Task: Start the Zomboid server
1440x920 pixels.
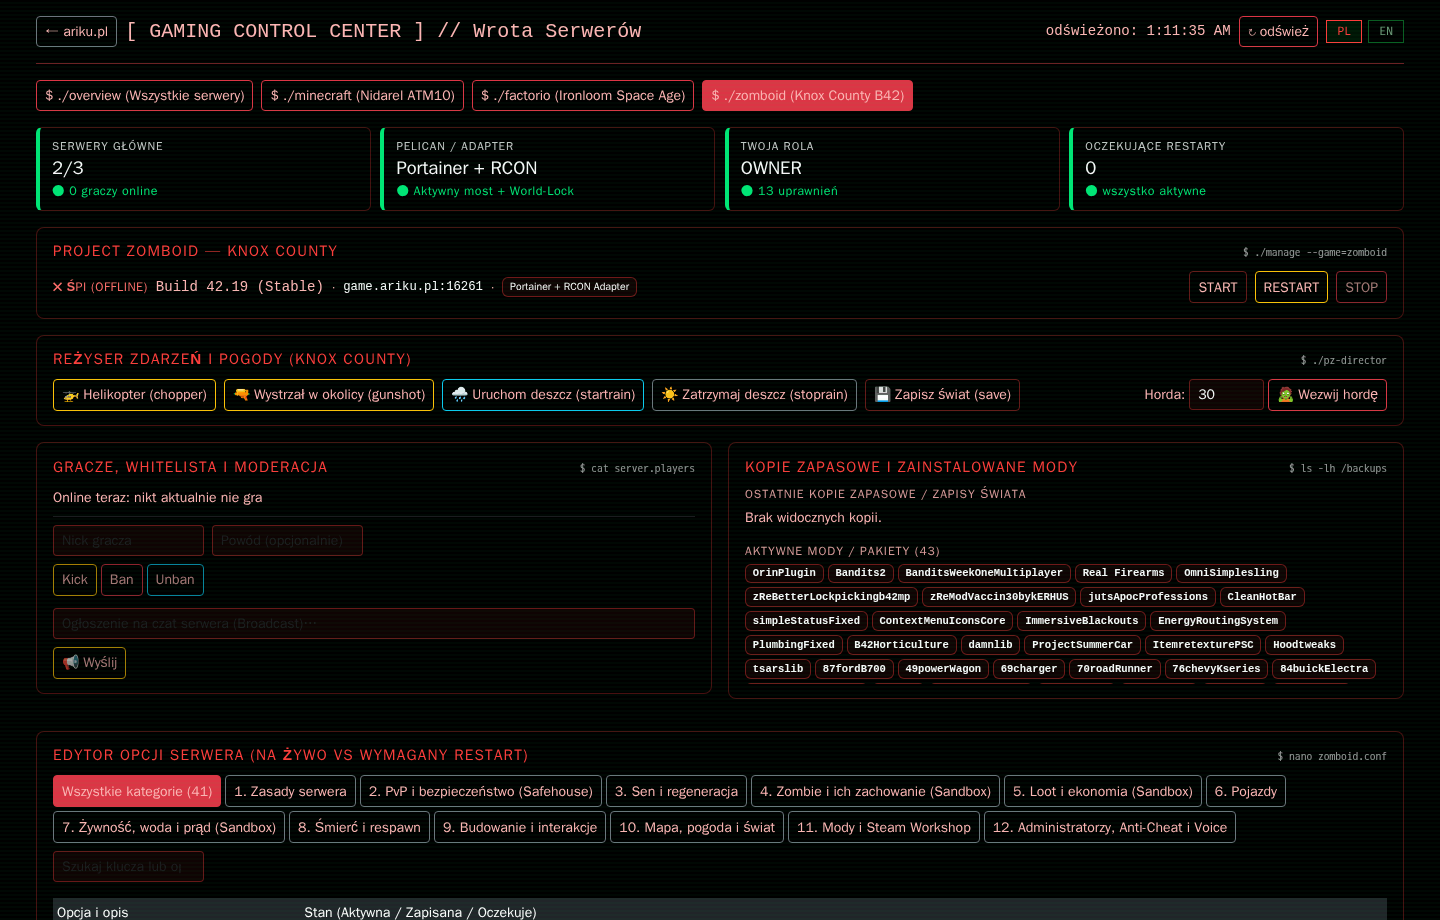Action: pyautogui.click(x=1218, y=287)
